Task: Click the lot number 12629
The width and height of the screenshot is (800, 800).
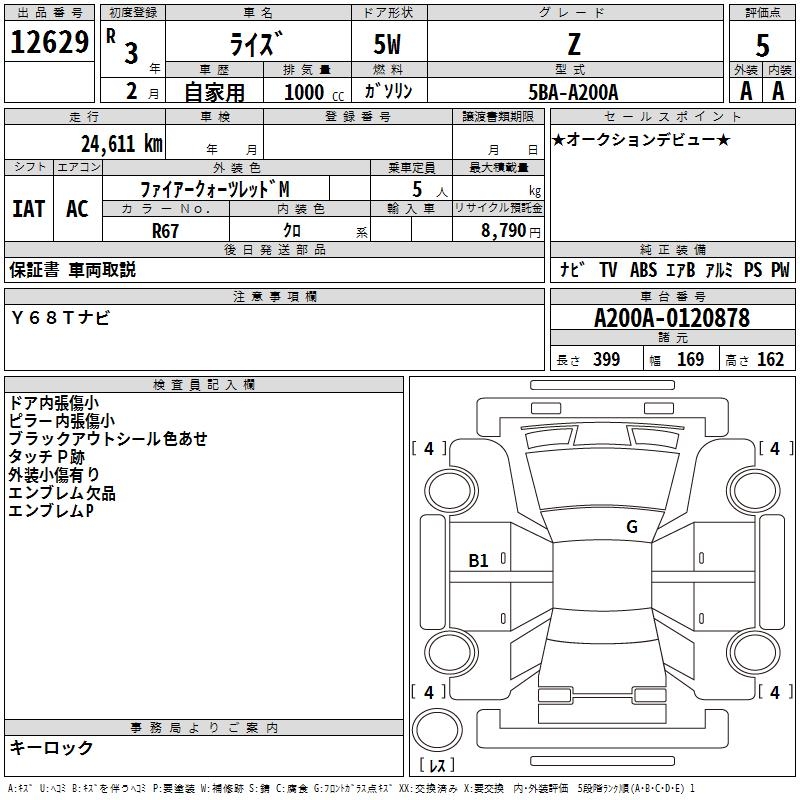Action: (x=49, y=44)
